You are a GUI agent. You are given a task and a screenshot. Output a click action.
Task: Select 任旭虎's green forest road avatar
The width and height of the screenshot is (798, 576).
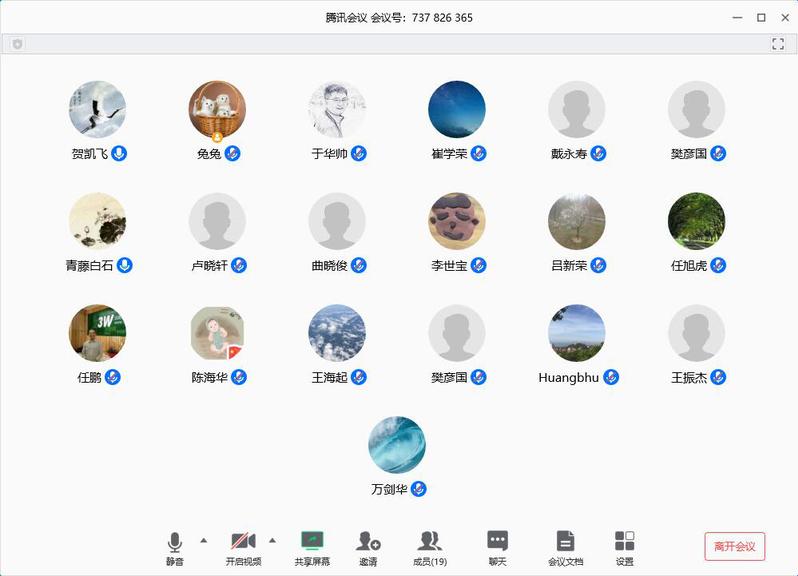[x=697, y=221]
